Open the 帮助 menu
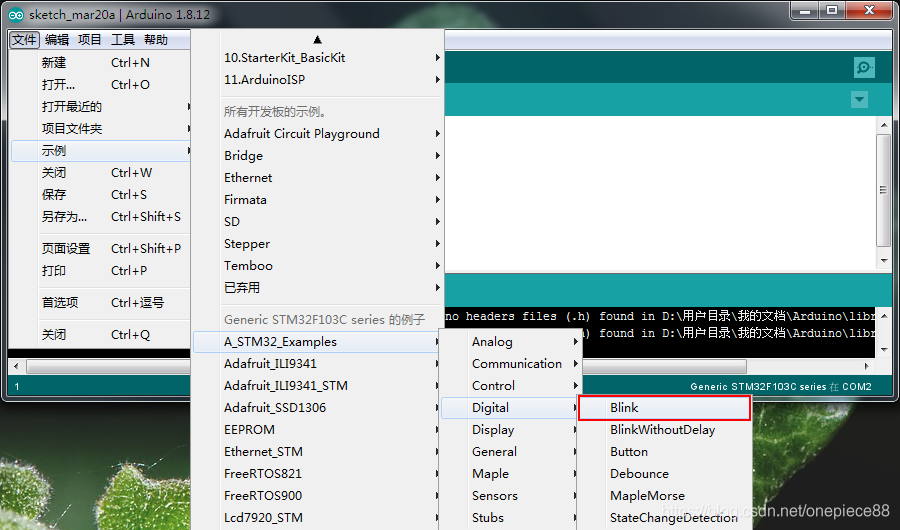900x530 pixels. tap(156, 40)
